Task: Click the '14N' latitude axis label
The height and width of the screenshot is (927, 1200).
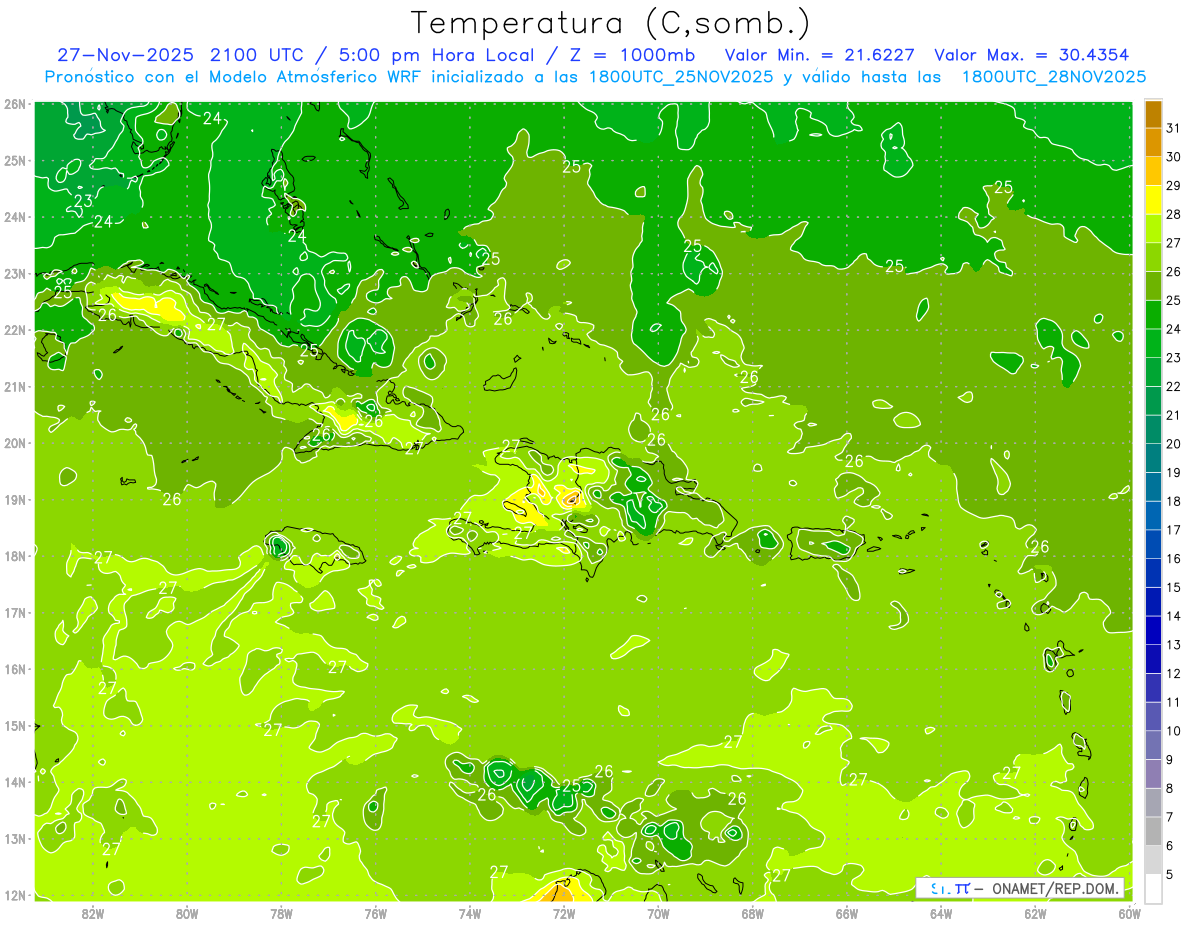Action: (15, 782)
